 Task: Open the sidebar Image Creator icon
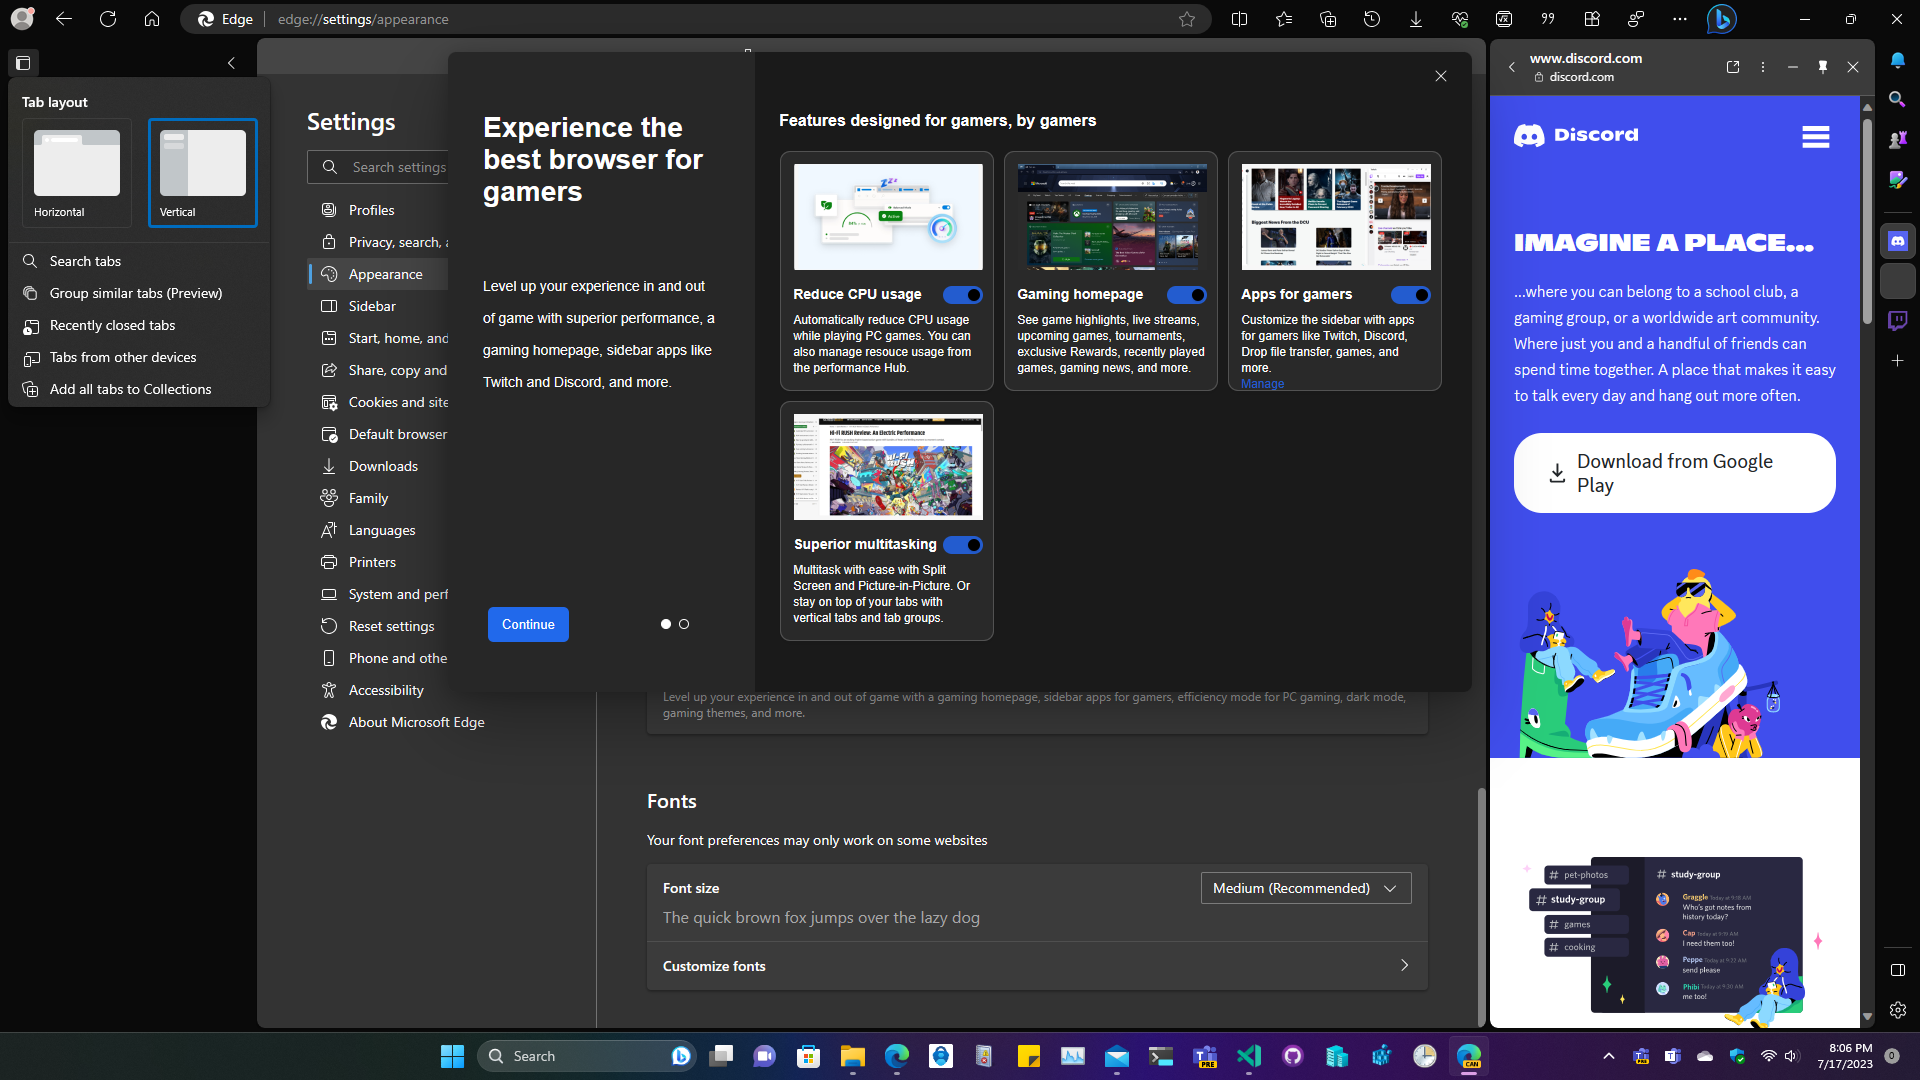[x=1897, y=180]
